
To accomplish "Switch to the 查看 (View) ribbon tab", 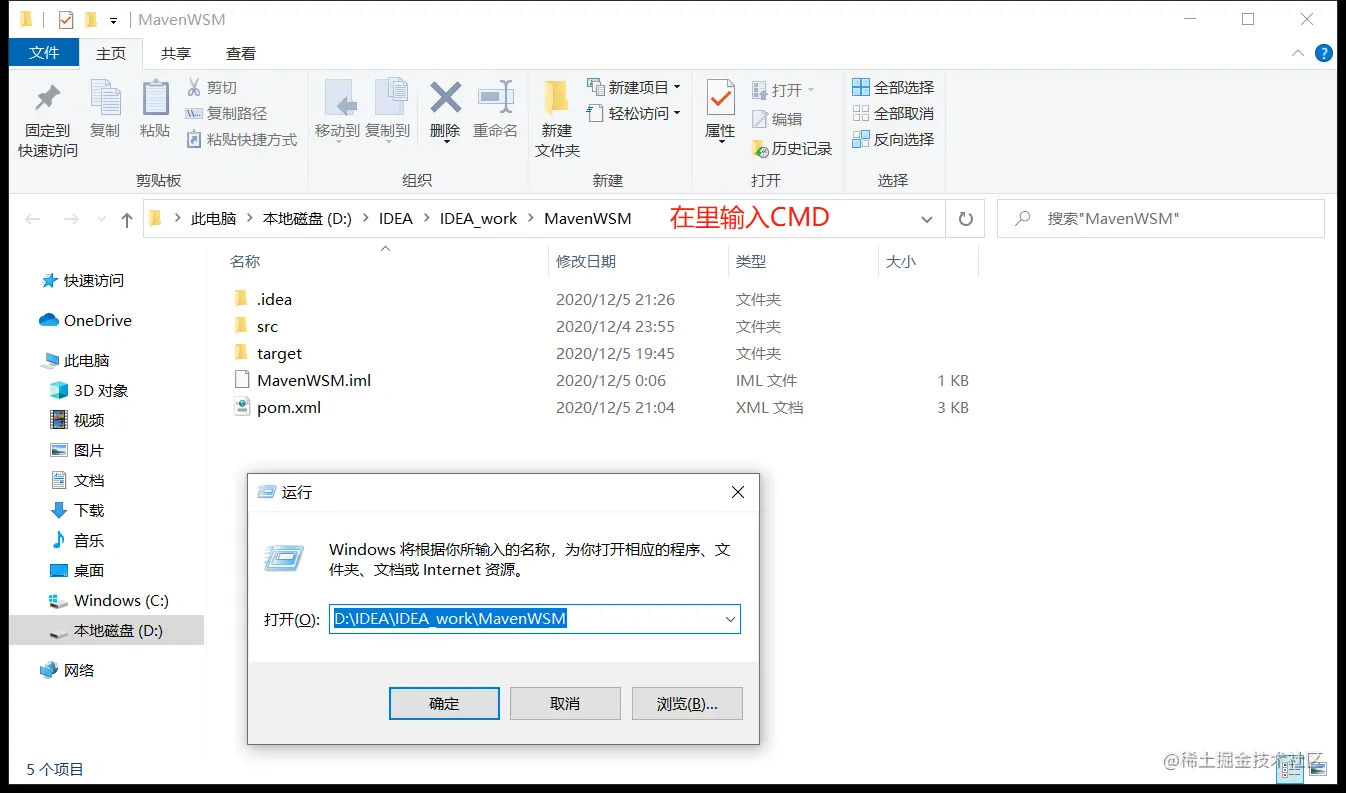I will [240, 53].
